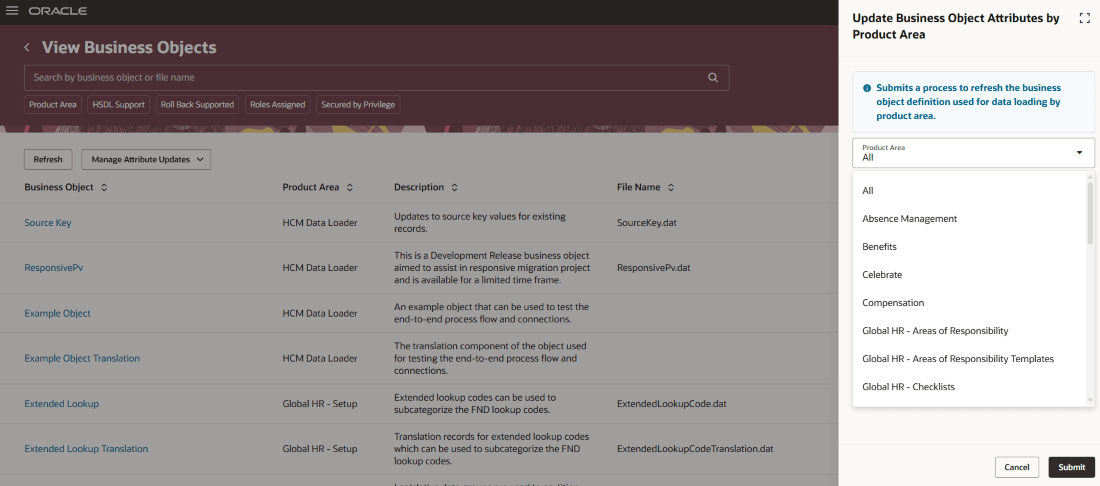Expand the side panel to full screen
This screenshot has height=486, width=1100.
[x=1084, y=19]
